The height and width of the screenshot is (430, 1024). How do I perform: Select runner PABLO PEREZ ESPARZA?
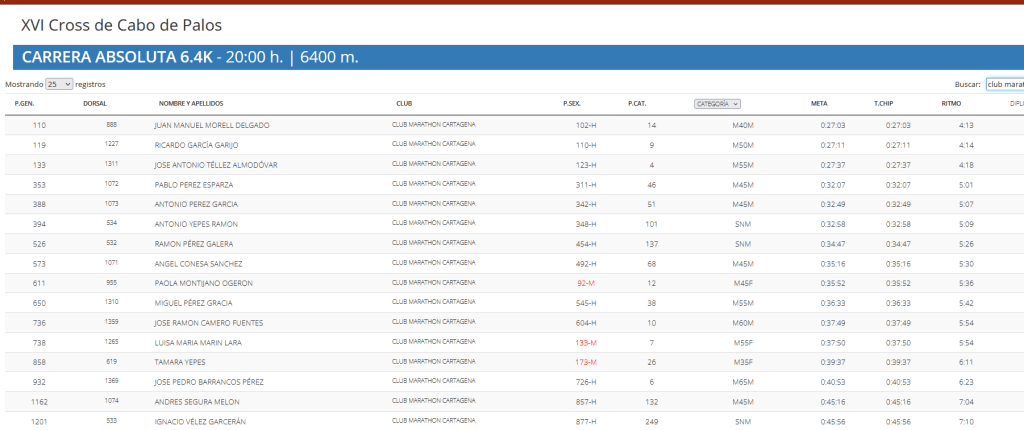[x=193, y=185]
